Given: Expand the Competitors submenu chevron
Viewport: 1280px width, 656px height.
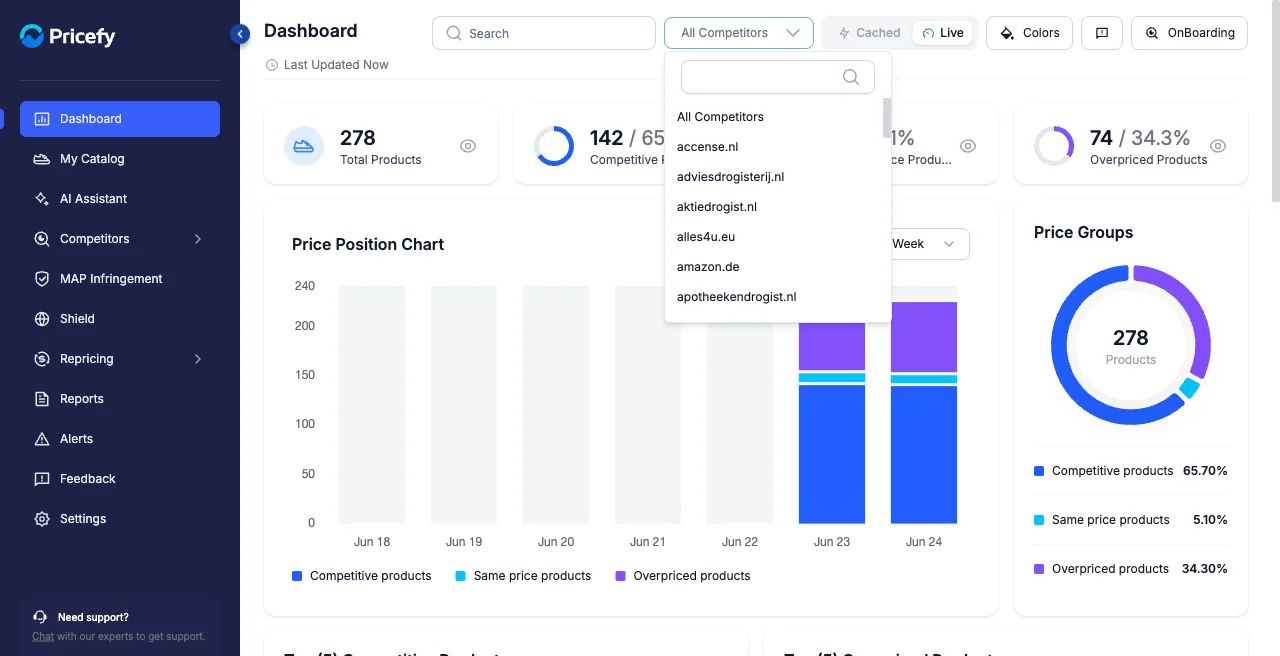Looking at the screenshot, I should click(198, 239).
